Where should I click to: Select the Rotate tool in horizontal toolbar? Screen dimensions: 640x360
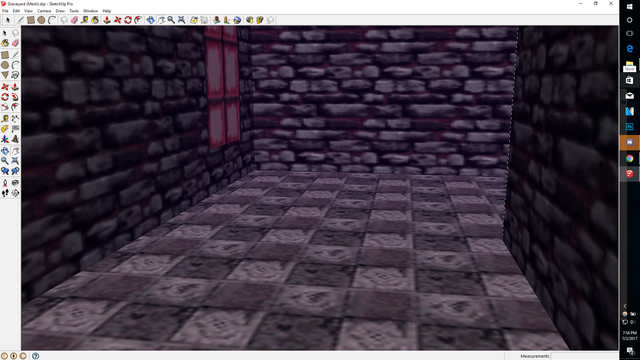[x=128, y=20]
